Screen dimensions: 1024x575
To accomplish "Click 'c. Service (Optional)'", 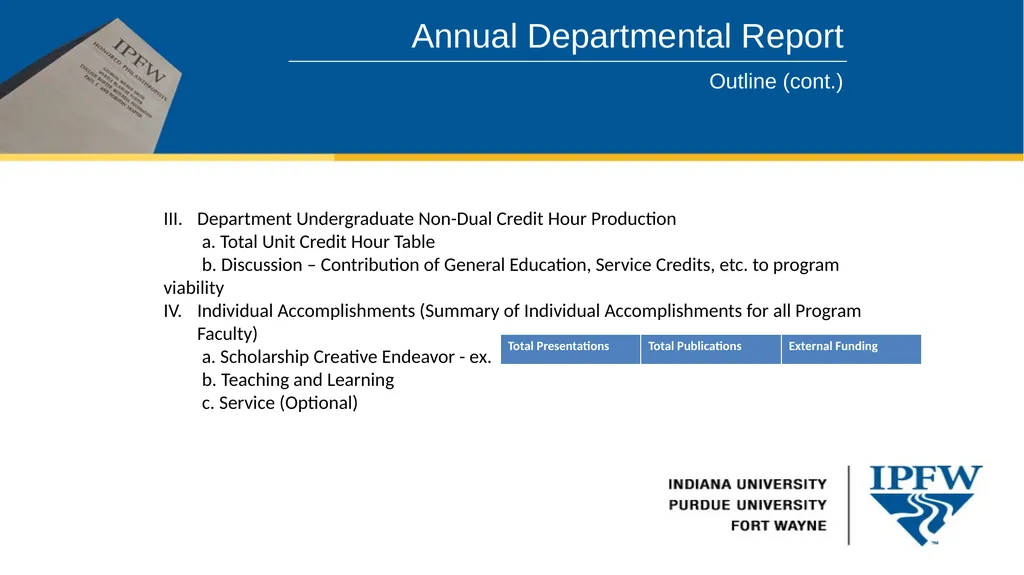I will [x=280, y=403].
